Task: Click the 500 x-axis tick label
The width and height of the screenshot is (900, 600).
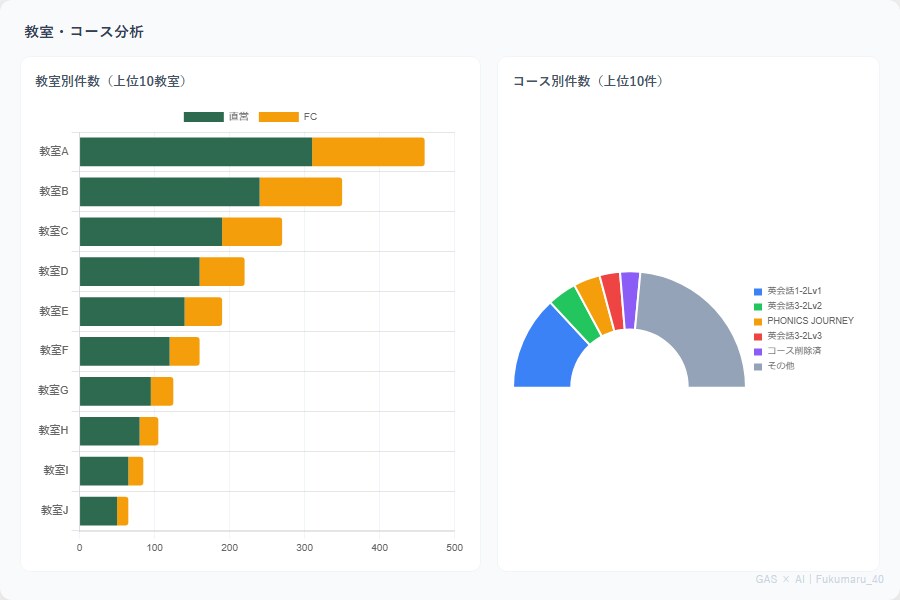Action: [x=455, y=548]
